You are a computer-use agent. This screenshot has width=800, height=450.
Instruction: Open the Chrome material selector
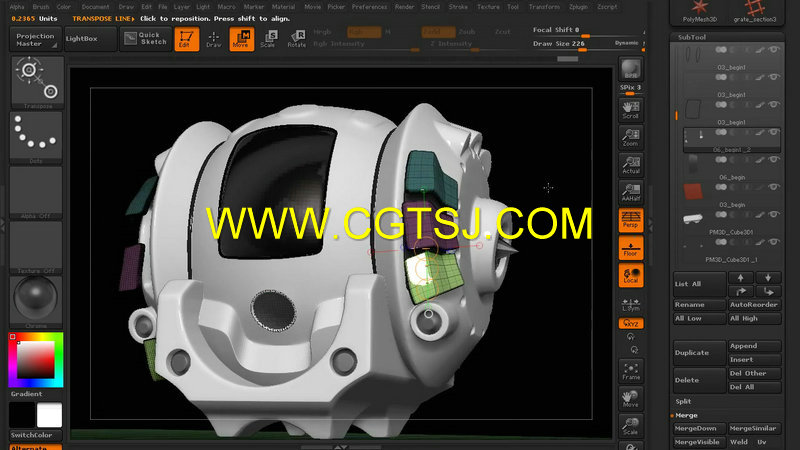pos(36,302)
